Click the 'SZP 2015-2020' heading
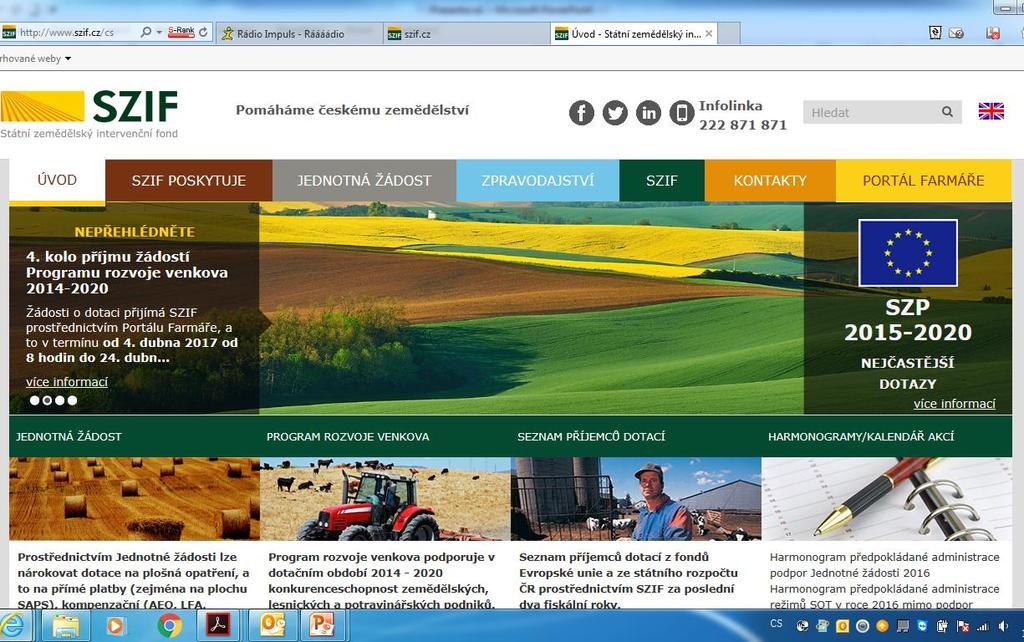 click(908, 320)
